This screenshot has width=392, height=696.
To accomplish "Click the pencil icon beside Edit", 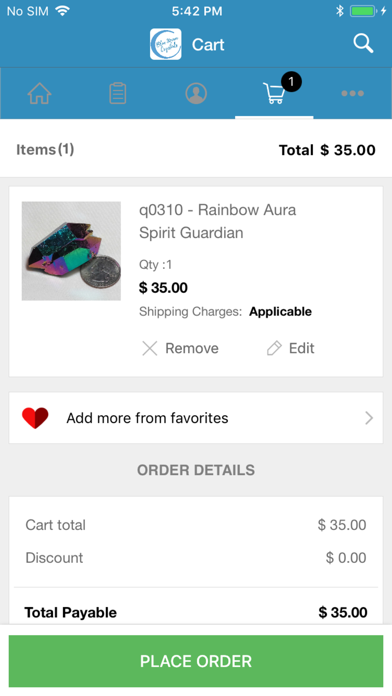I will pyautogui.click(x=274, y=348).
